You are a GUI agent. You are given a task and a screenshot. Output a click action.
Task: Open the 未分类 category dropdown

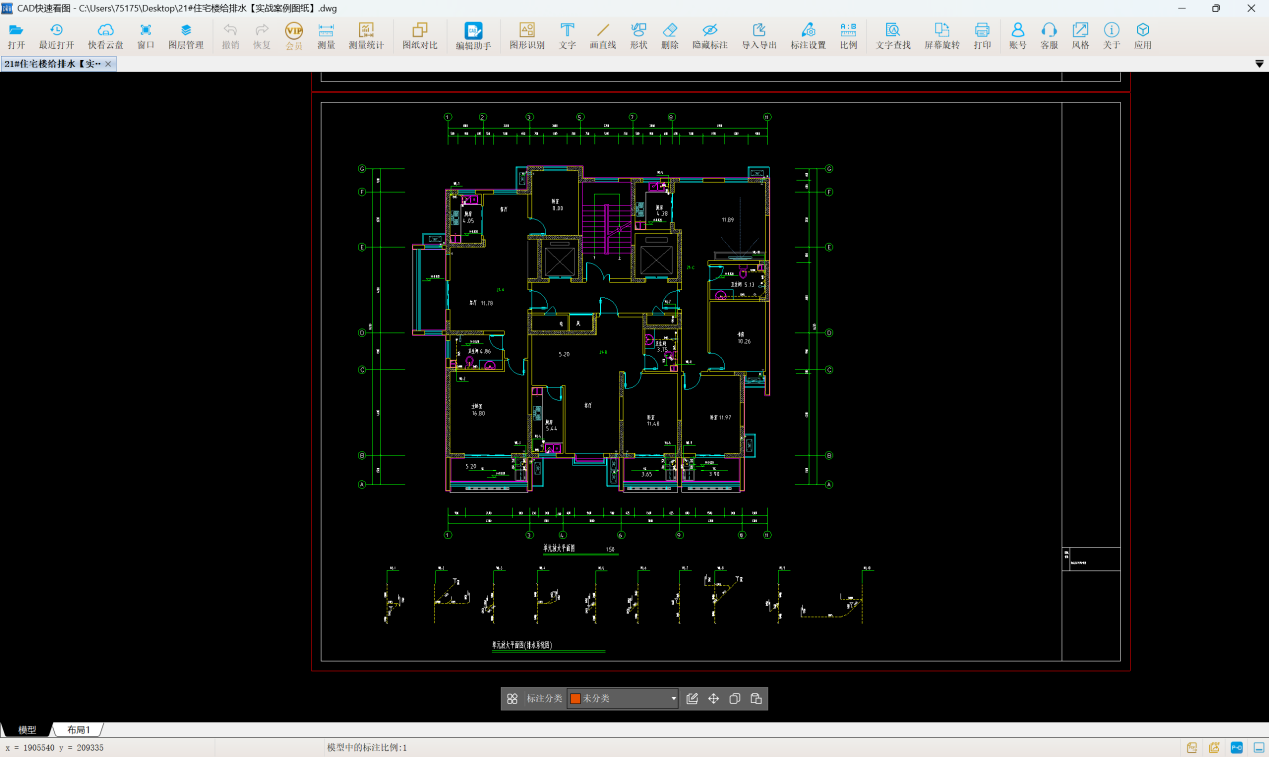623,699
